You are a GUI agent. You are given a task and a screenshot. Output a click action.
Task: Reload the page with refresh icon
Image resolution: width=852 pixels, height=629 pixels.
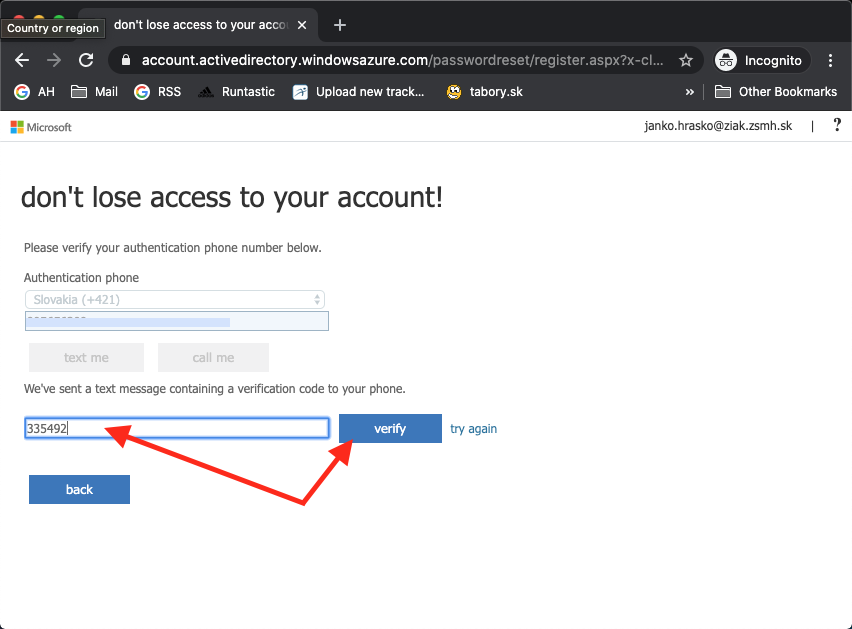(x=86, y=60)
